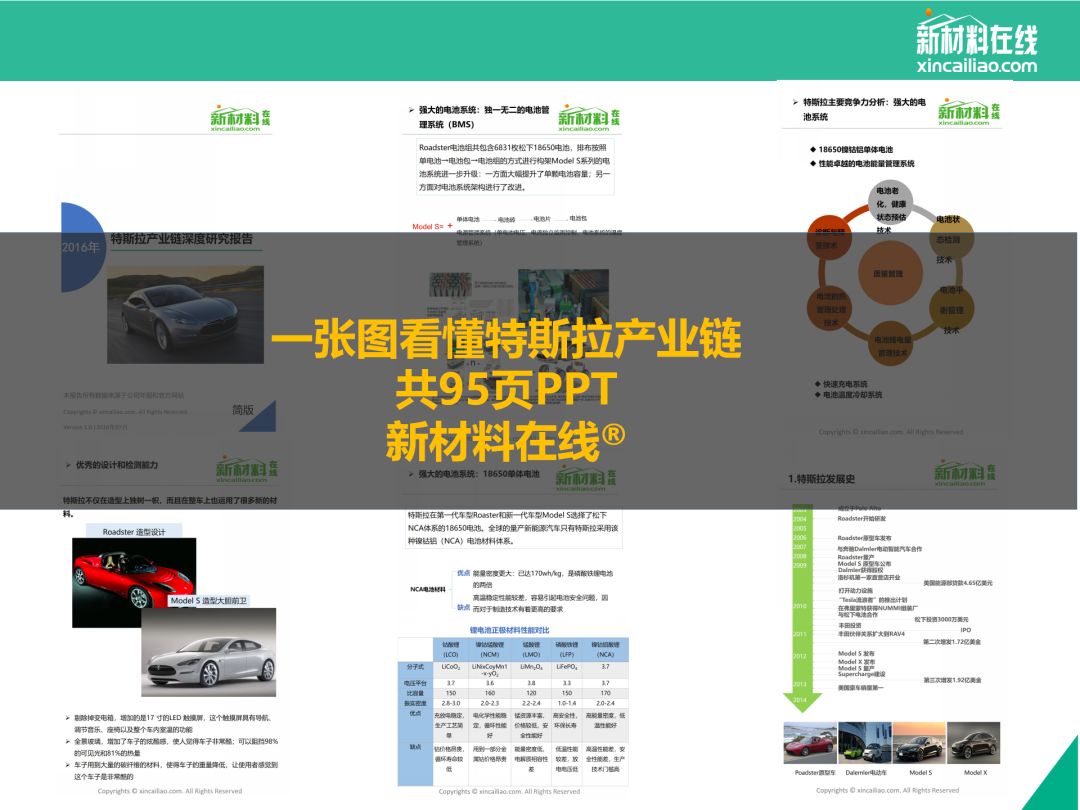The height and width of the screenshot is (810, 1080).
Task: Click the logo on the design capability slide
Action: click(247, 468)
